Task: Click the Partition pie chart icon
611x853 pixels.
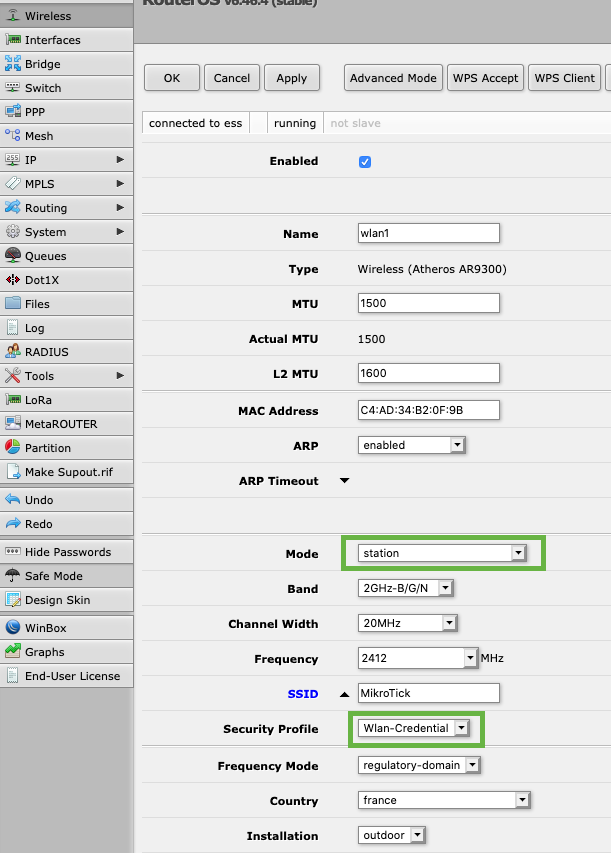Action: (x=13, y=448)
